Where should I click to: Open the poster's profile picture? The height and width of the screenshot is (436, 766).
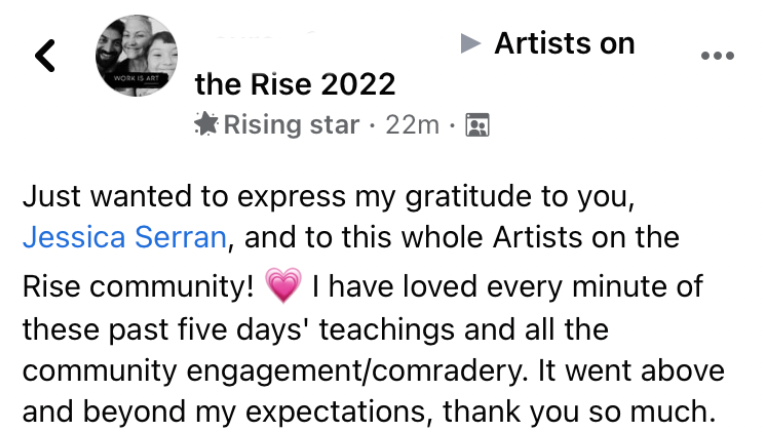(x=139, y=55)
